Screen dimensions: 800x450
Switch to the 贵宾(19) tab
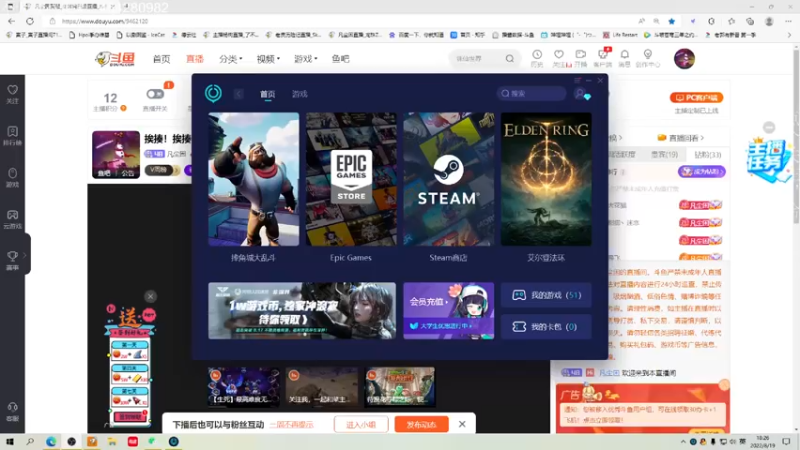(x=664, y=154)
